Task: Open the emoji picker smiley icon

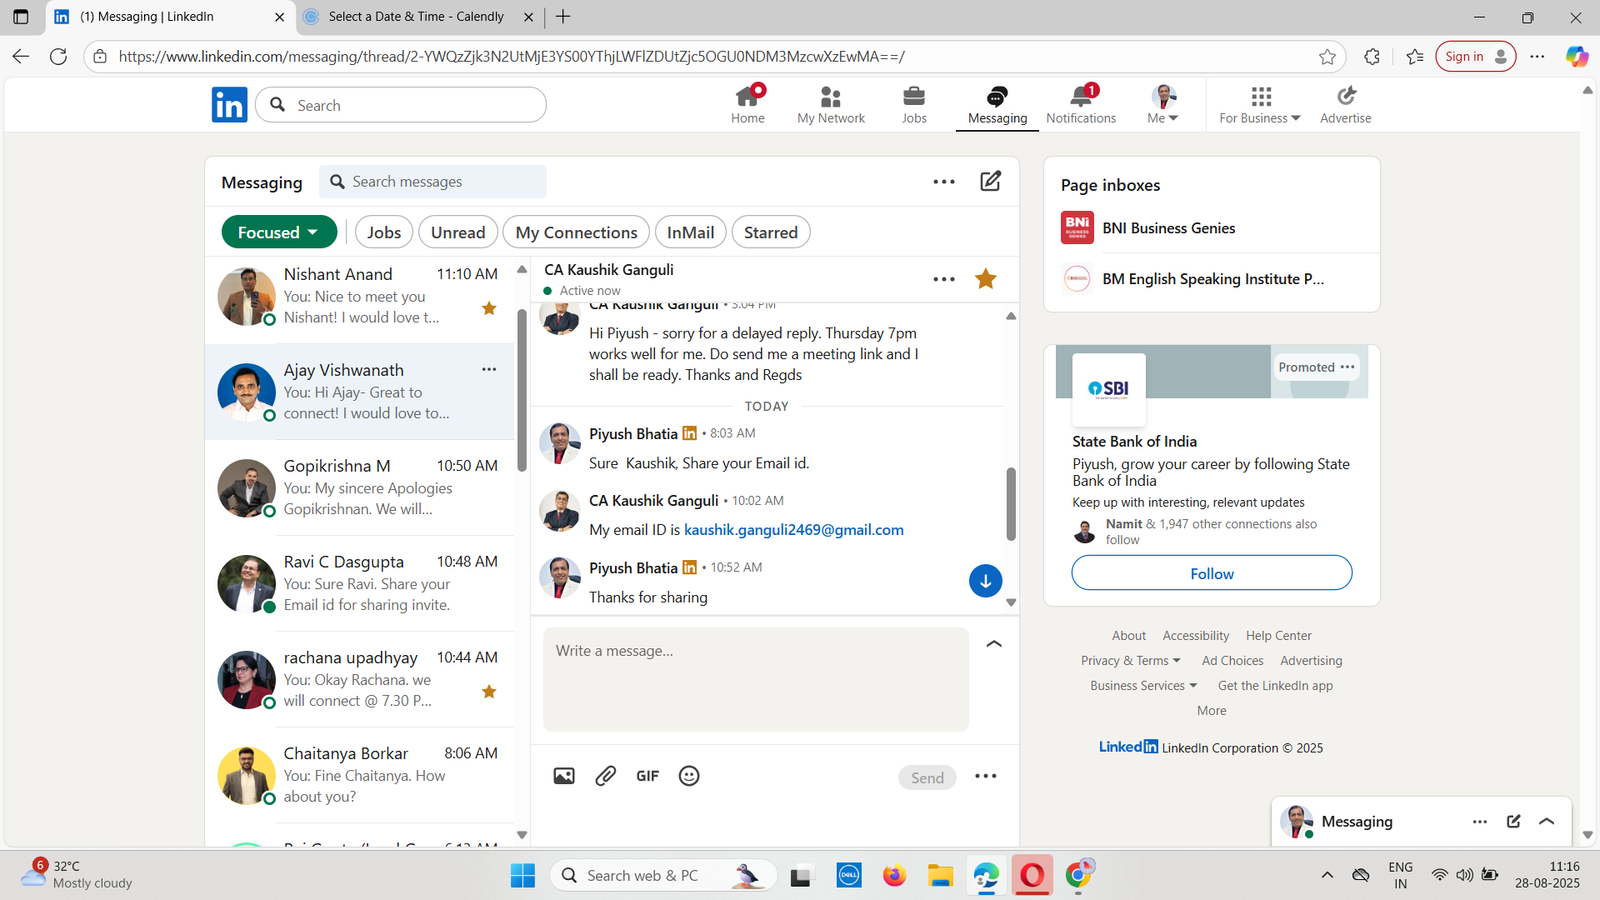Action: coord(689,776)
